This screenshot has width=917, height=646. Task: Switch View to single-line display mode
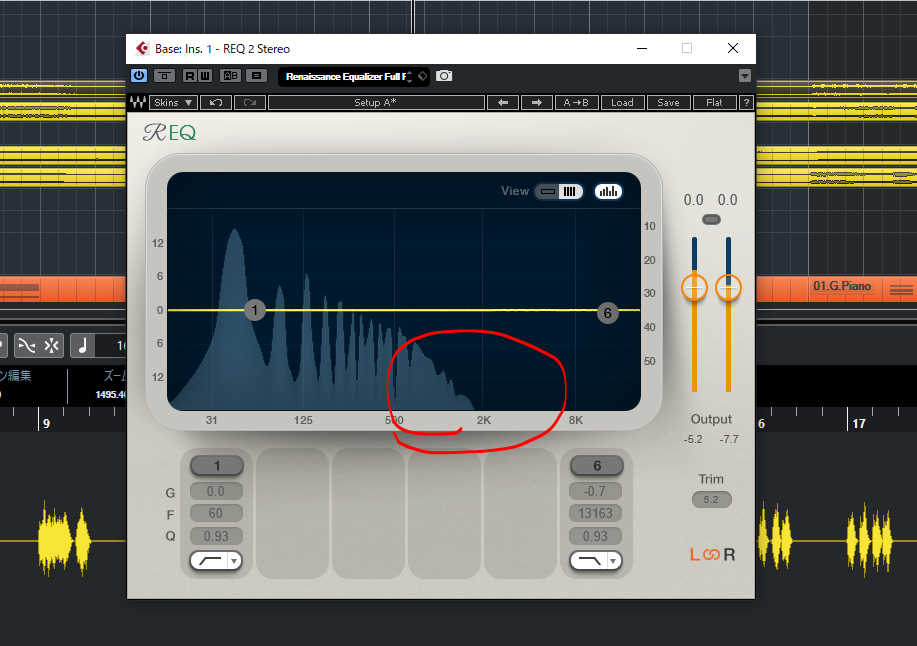(548, 191)
